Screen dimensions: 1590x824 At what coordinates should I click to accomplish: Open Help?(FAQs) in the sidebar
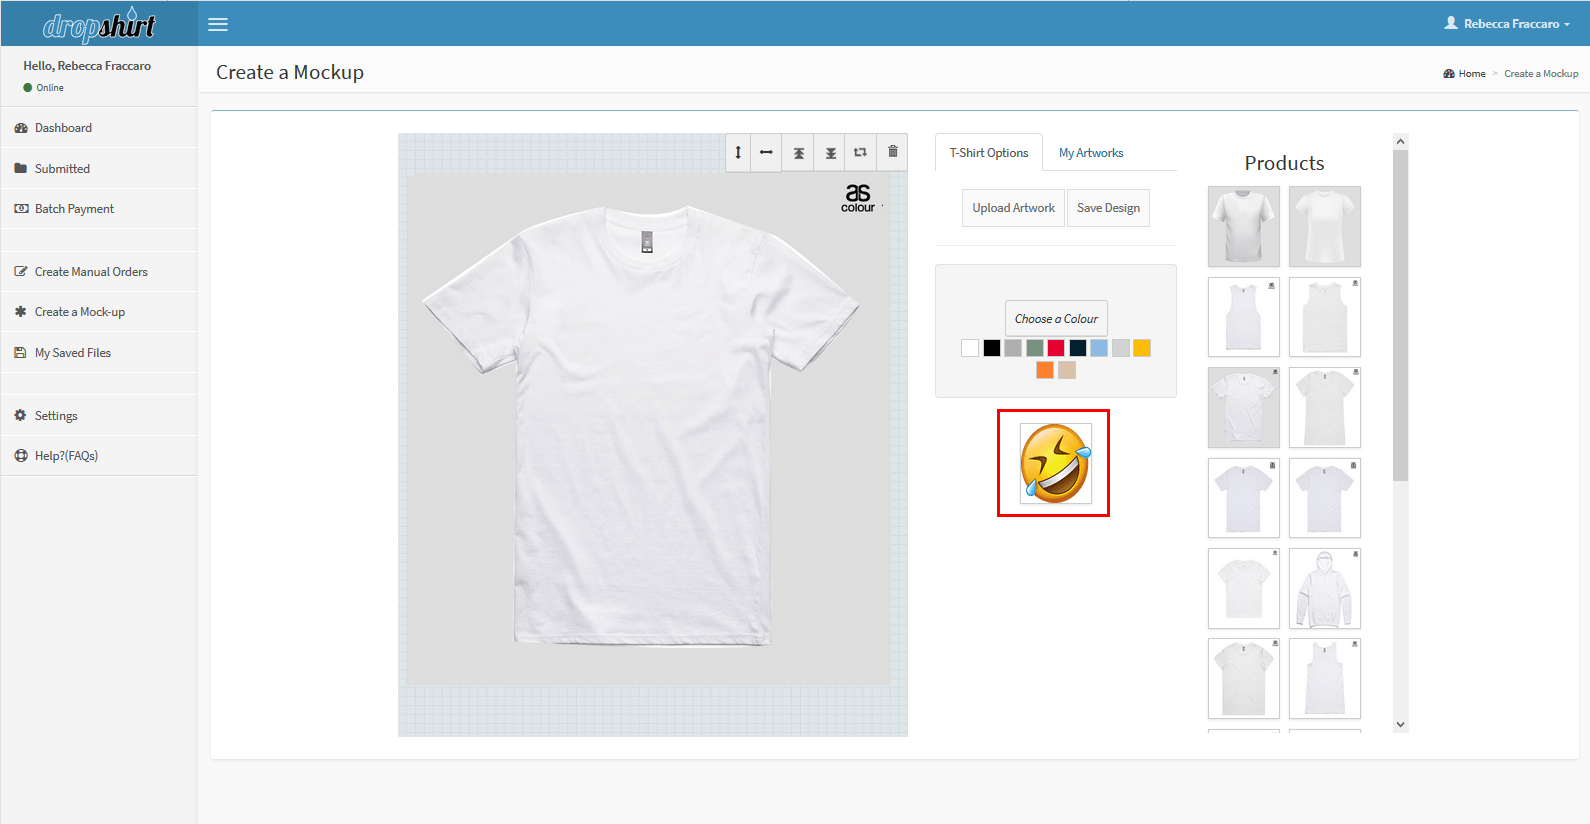click(99, 456)
